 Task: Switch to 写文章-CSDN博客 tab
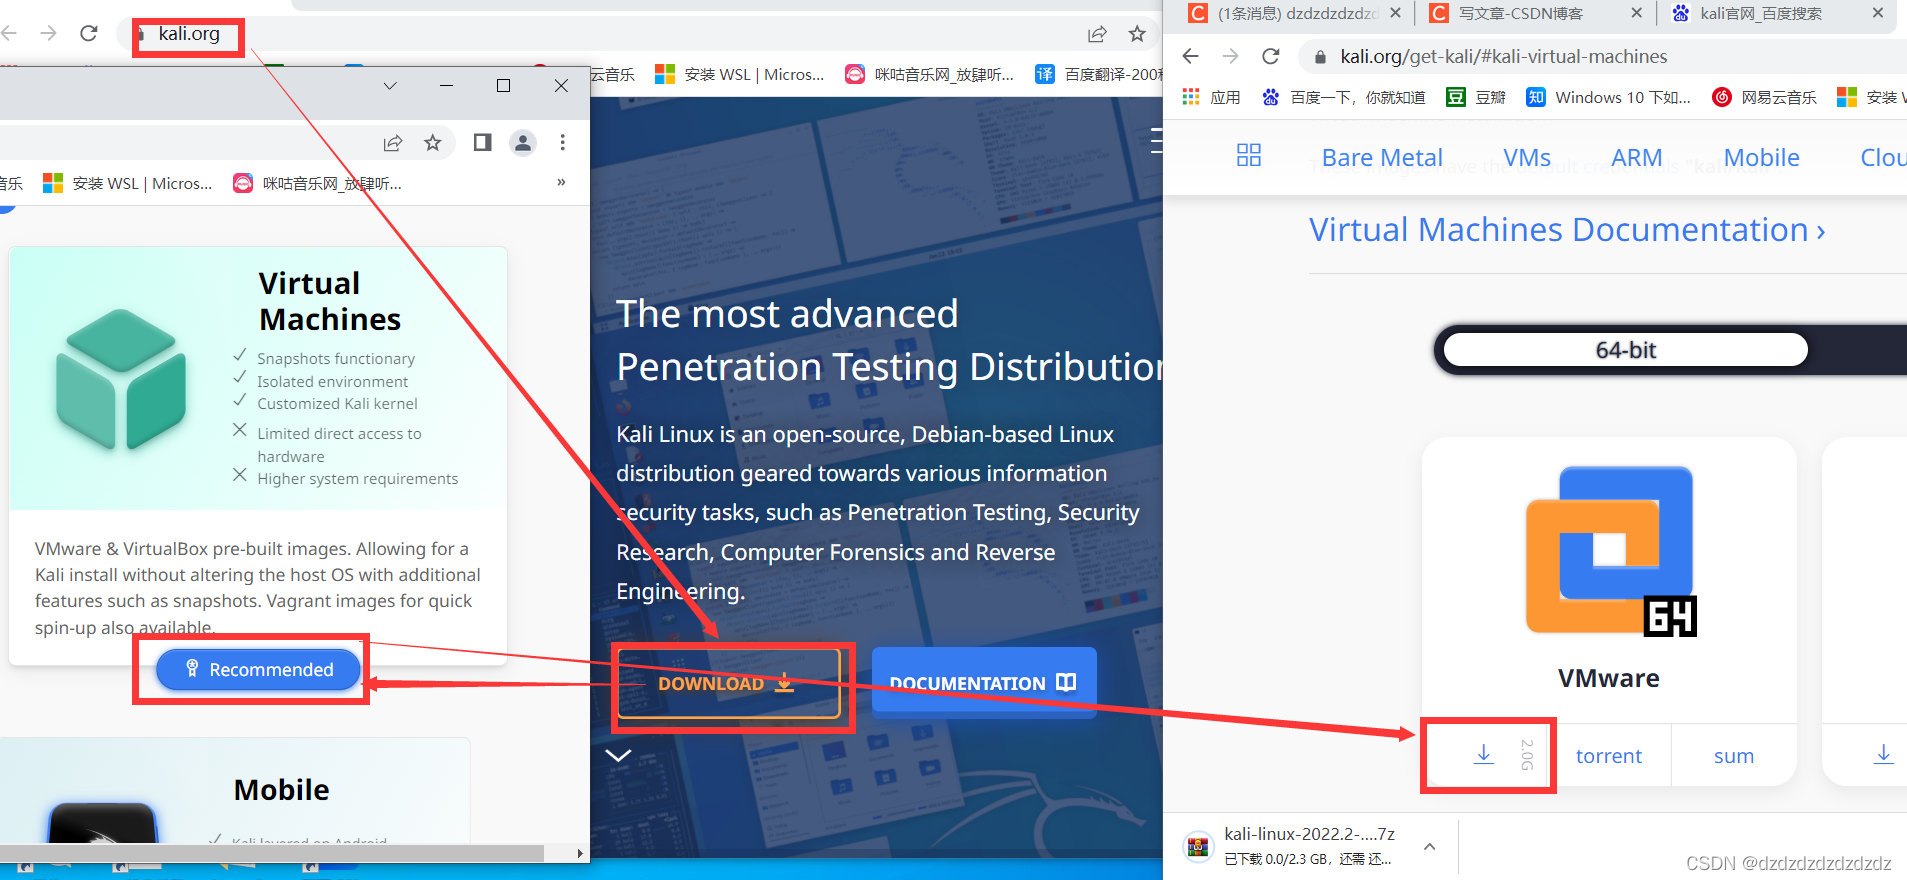coord(1520,13)
